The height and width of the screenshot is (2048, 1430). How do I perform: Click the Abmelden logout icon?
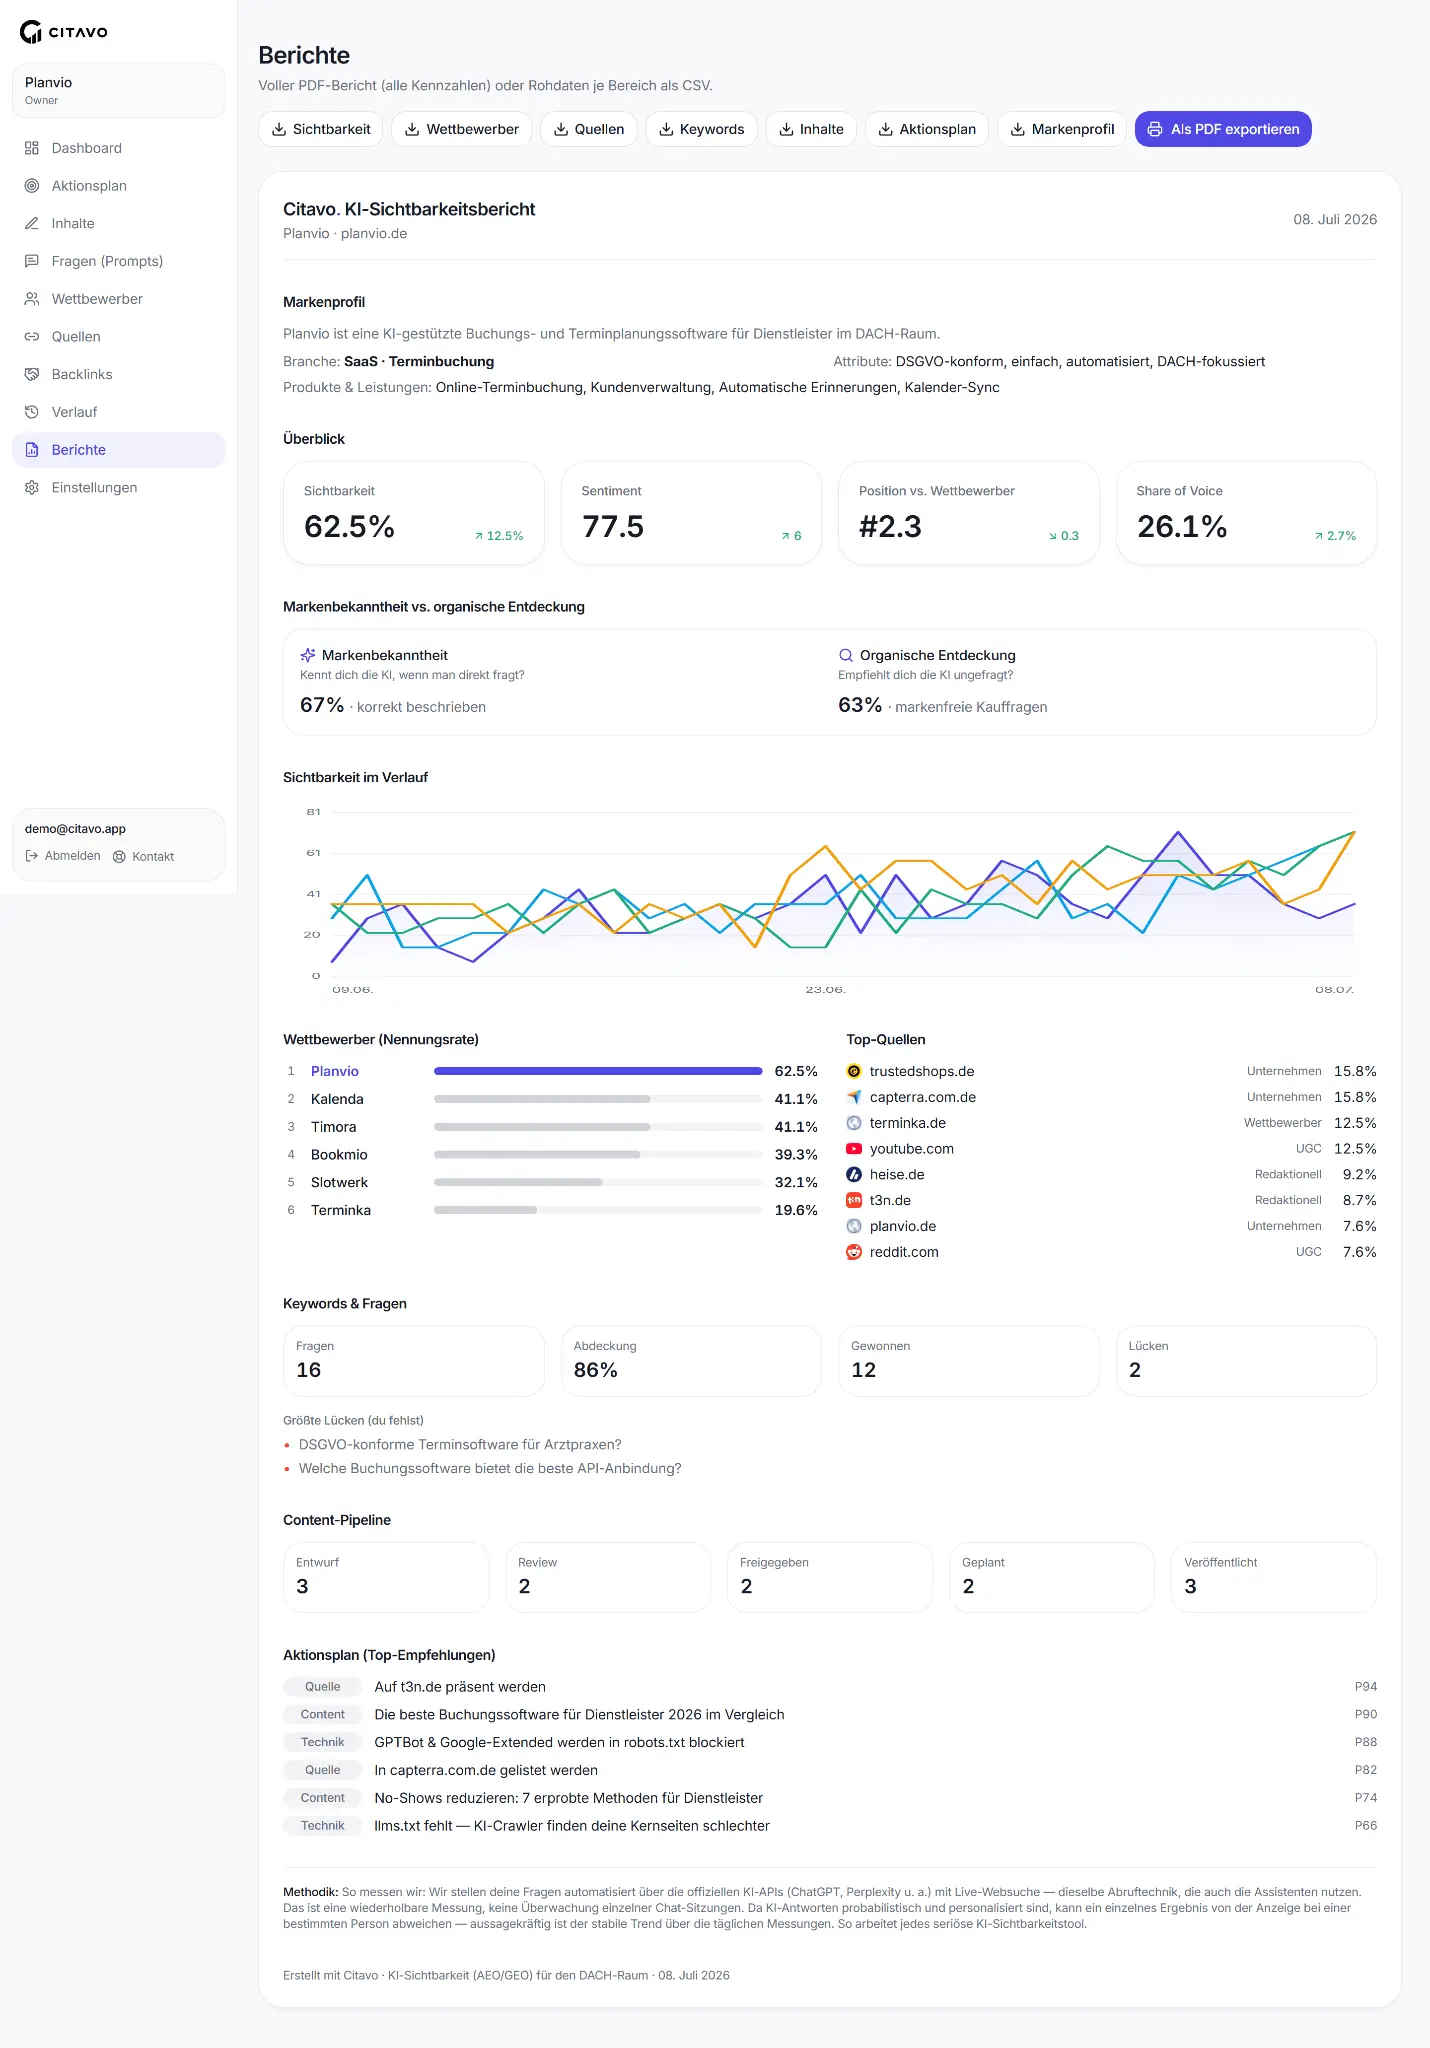coord(31,856)
